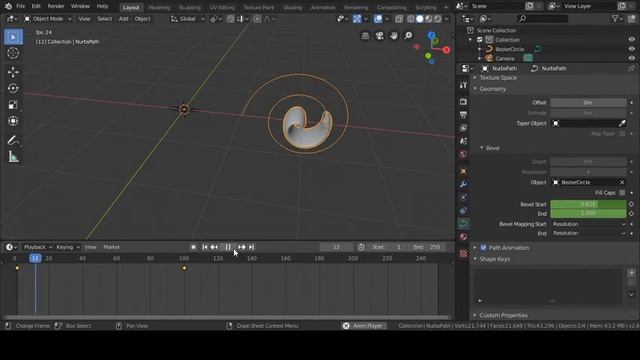Adjust the Bevel Start value slider
The image size is (640, 360).
pos(588,204)
